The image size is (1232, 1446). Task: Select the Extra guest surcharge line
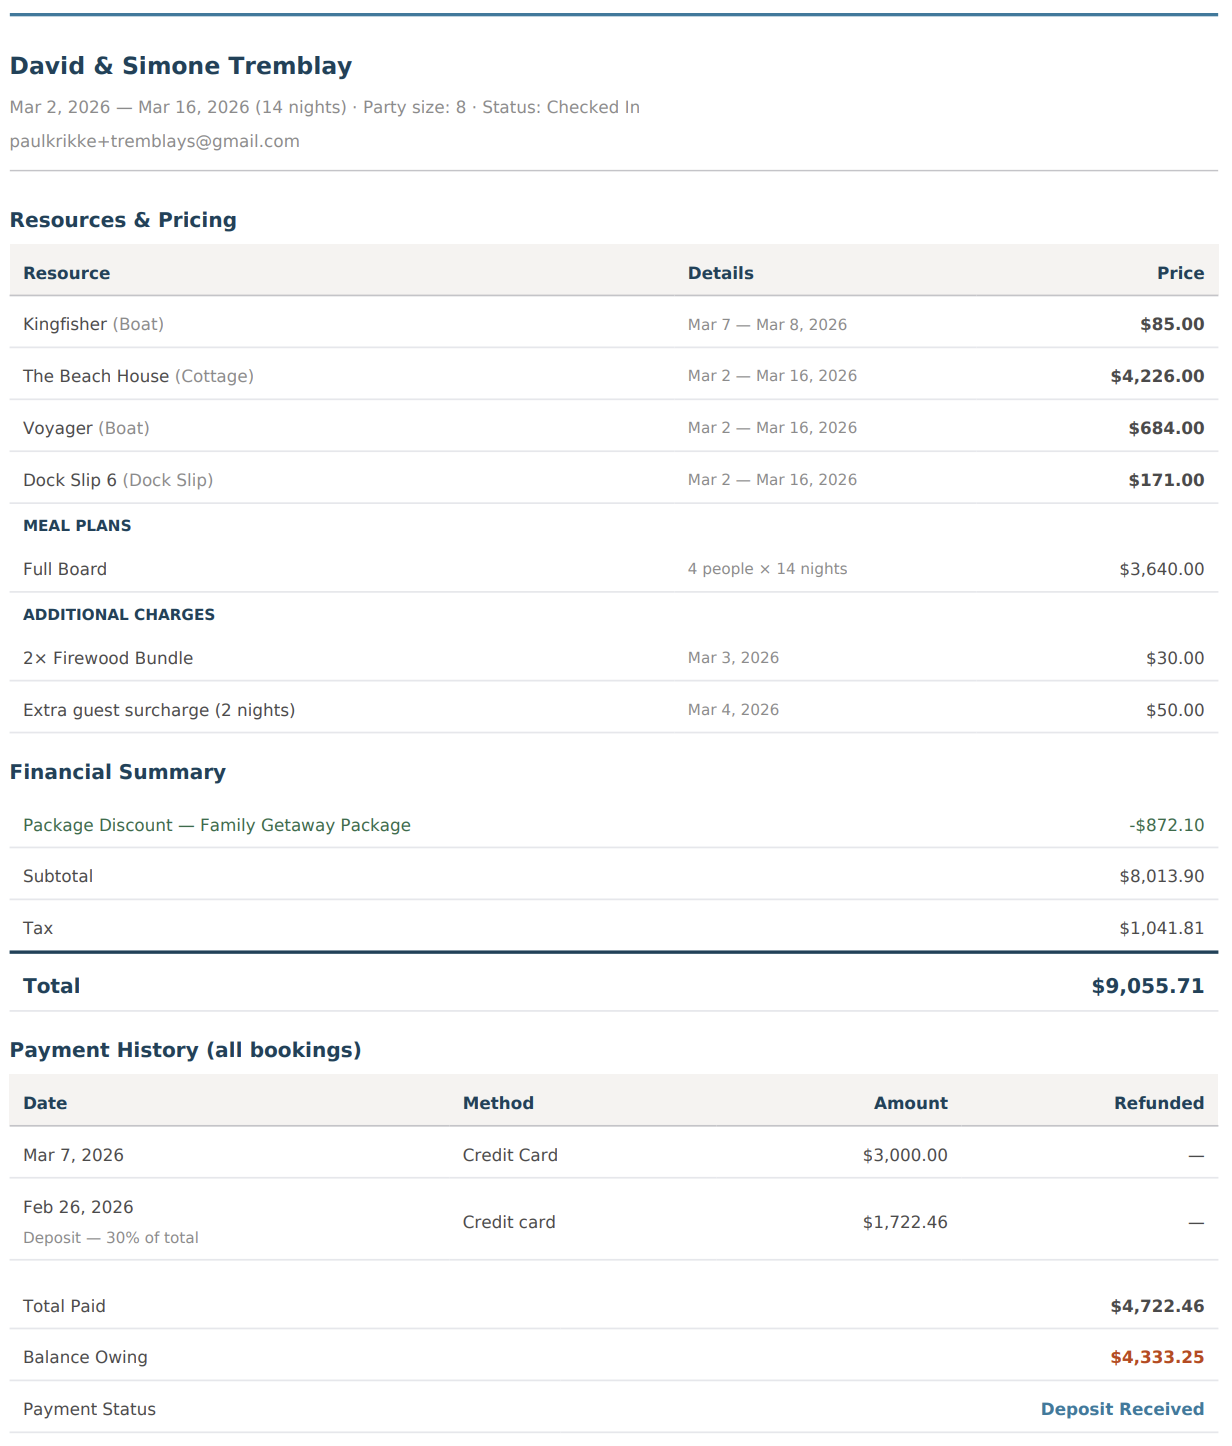point(159,710)
